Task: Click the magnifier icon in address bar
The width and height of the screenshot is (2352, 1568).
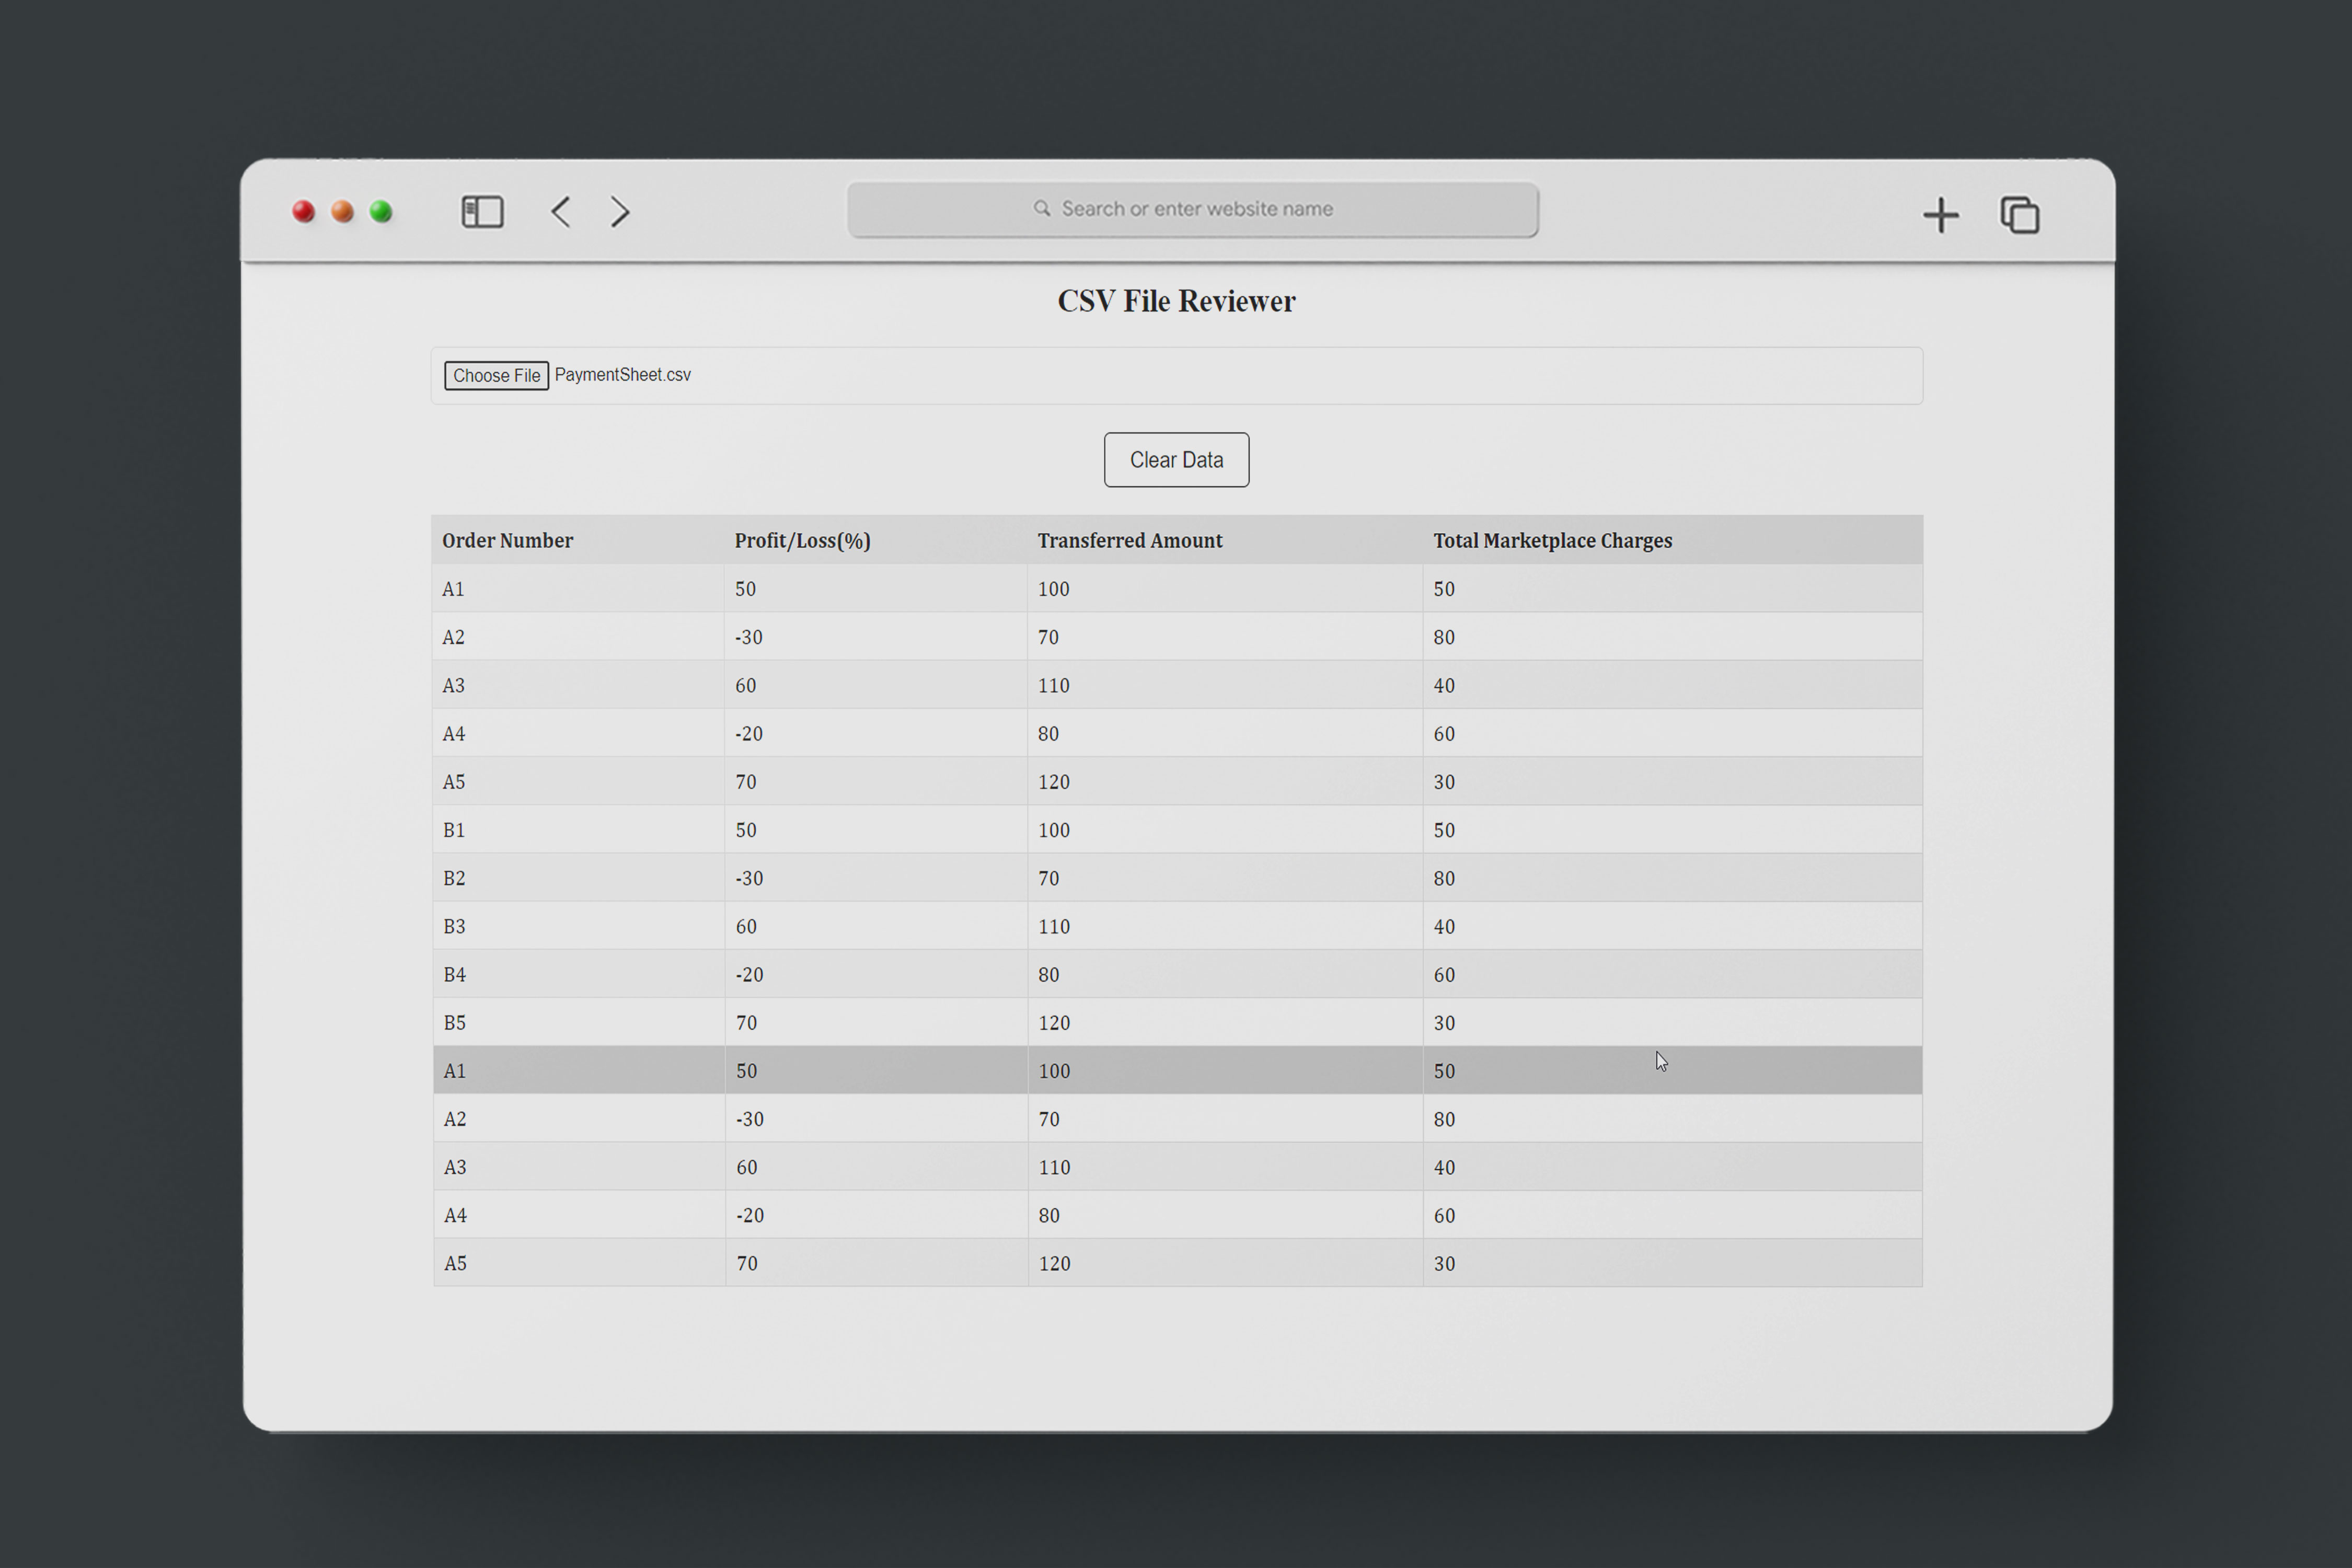Action: click(x=1042, y=209)
